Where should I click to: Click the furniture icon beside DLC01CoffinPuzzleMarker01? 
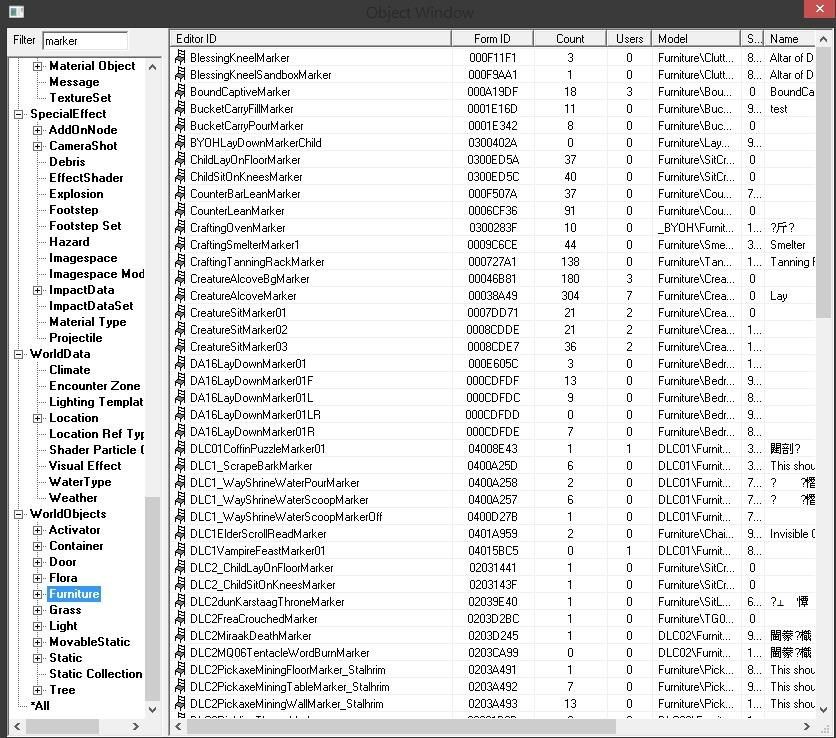point(180,448)
